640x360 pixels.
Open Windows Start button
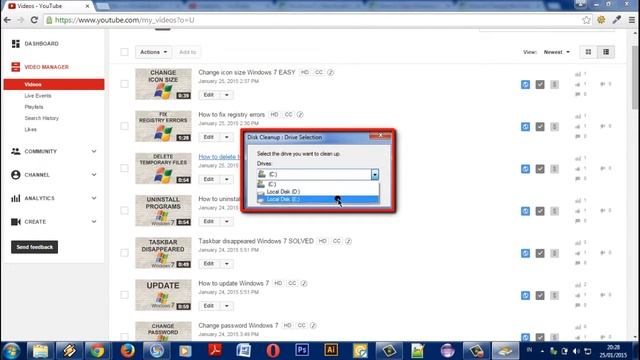(x=11, y=351)
